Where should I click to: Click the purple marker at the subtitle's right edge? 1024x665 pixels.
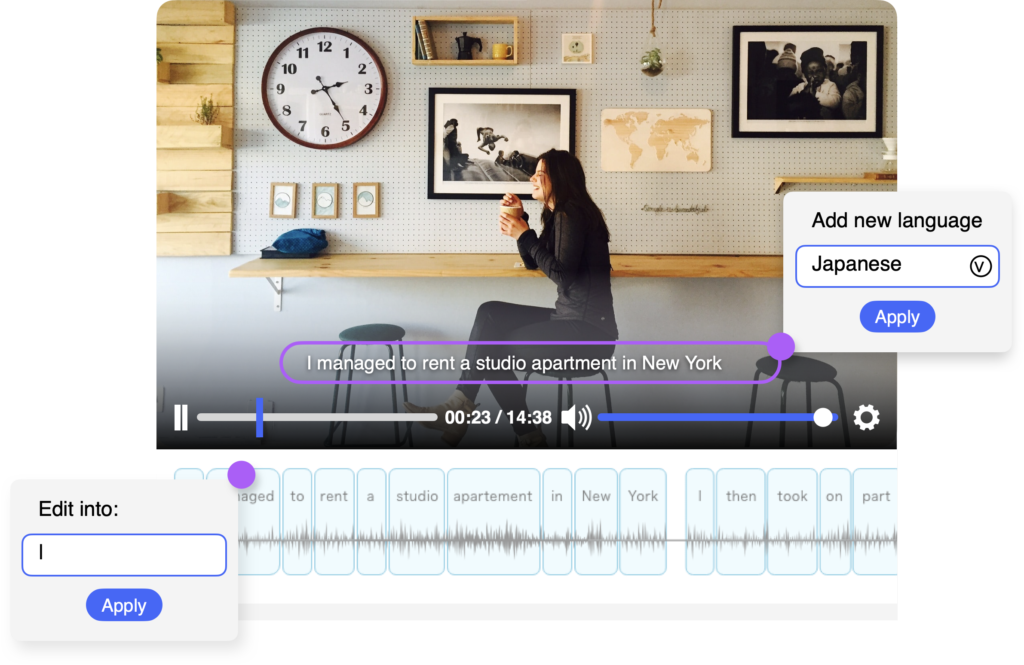[x=780, y=347]
